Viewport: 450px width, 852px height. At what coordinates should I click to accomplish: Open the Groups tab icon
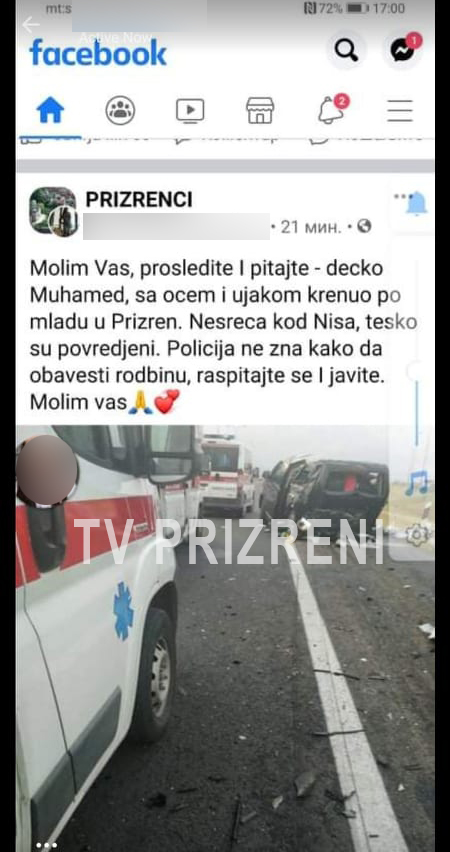tap(120, 110)
